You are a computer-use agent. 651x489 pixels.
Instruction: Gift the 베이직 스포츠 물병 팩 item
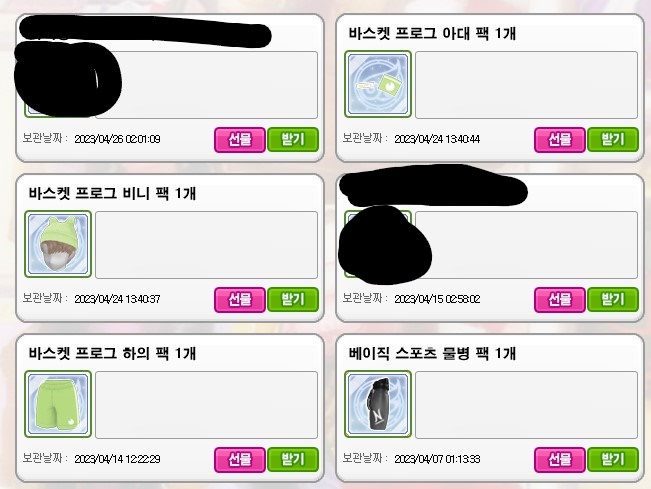tap(560, 460)
